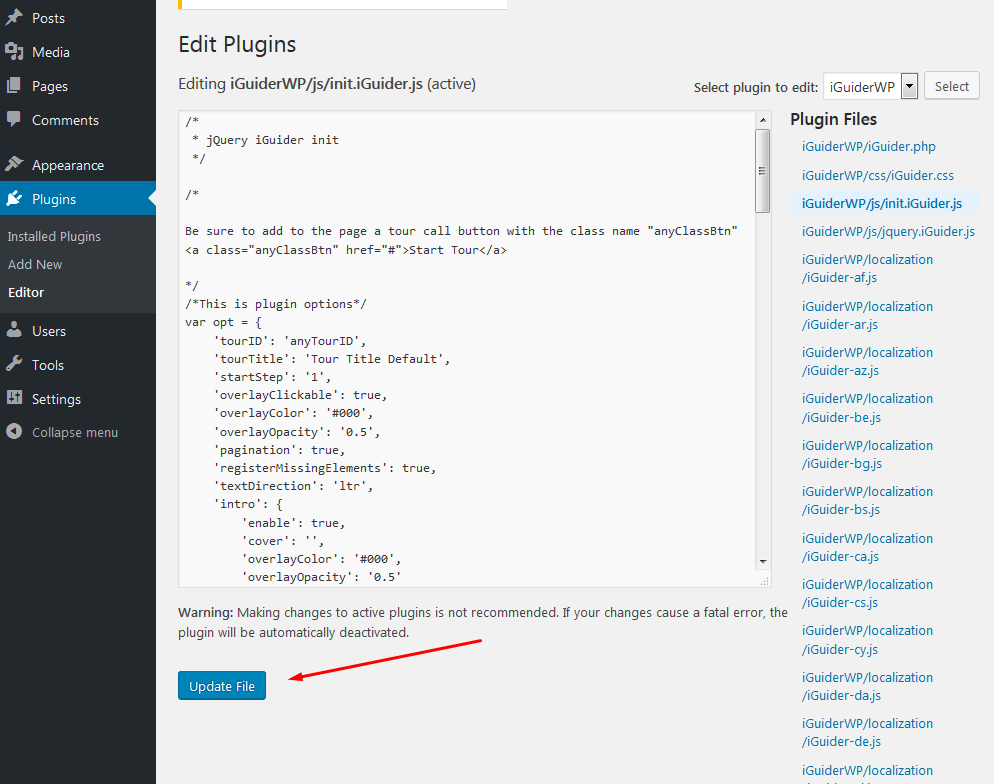Click the Tools wrench icon
Image resolution: width=994 pixels, height=784 pixels.
pyautogui.click(x=14, y=365)
